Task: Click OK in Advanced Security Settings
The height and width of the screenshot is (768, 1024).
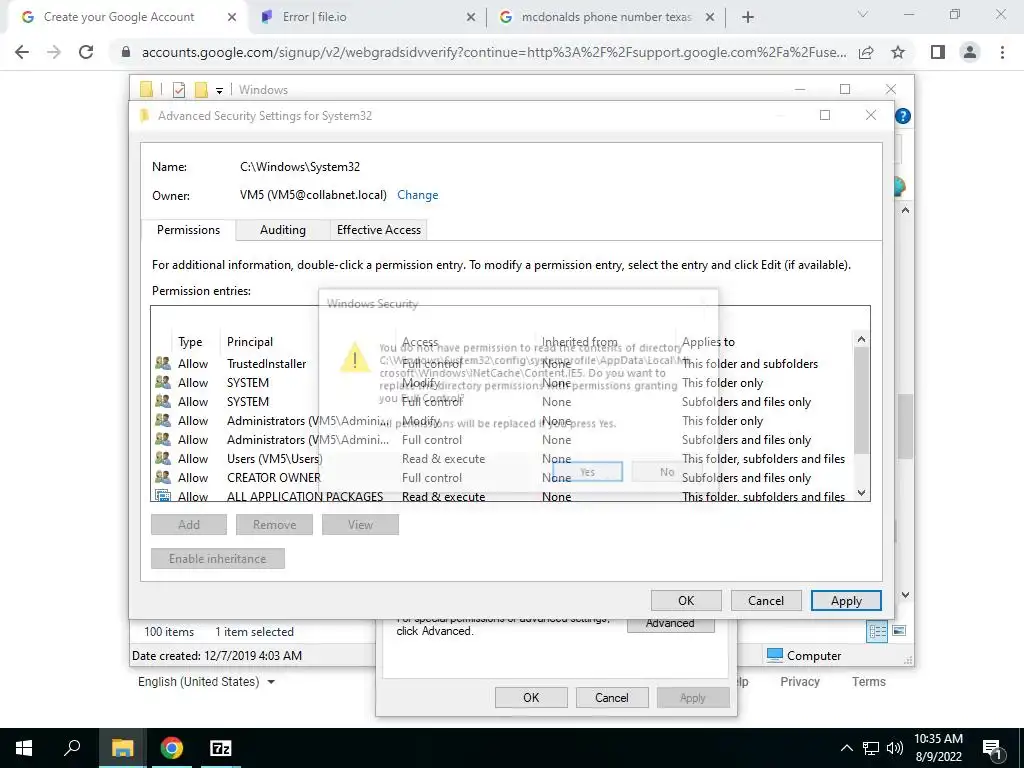Action: 686,601
